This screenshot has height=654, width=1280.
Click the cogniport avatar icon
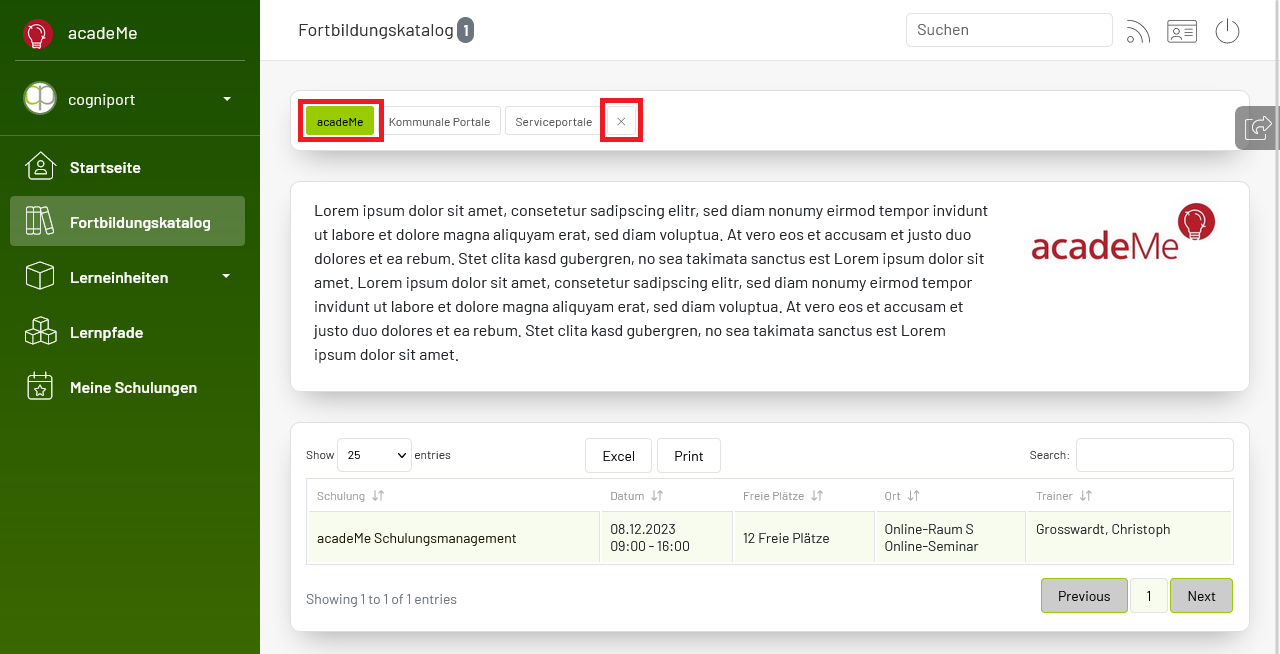pos(40,98)
